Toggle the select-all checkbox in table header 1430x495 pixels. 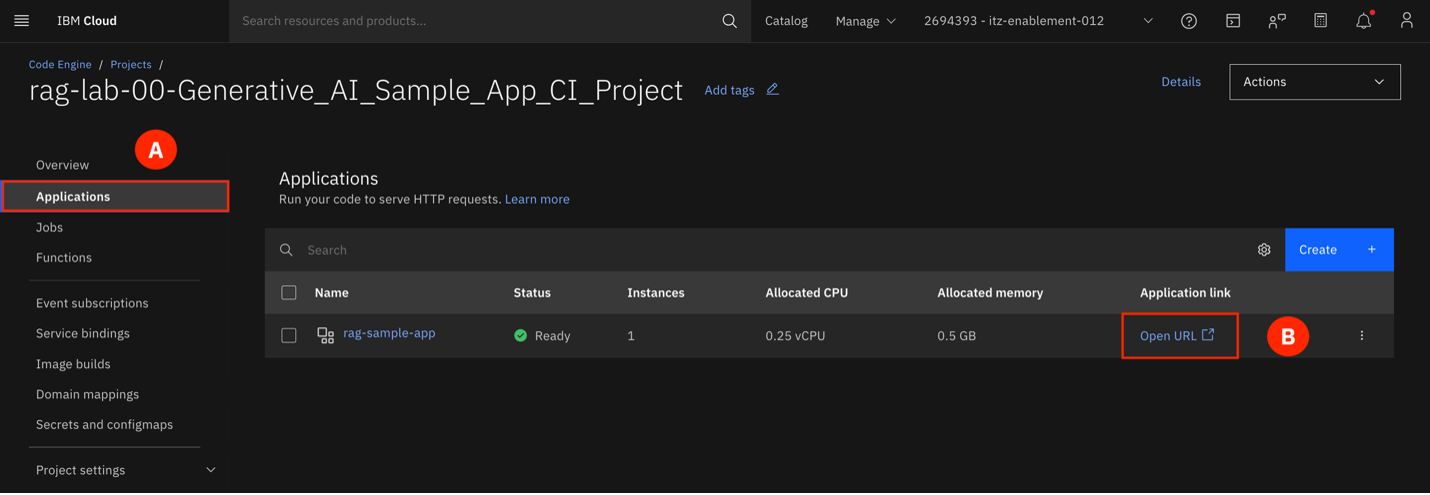click(x=289, y=293)
